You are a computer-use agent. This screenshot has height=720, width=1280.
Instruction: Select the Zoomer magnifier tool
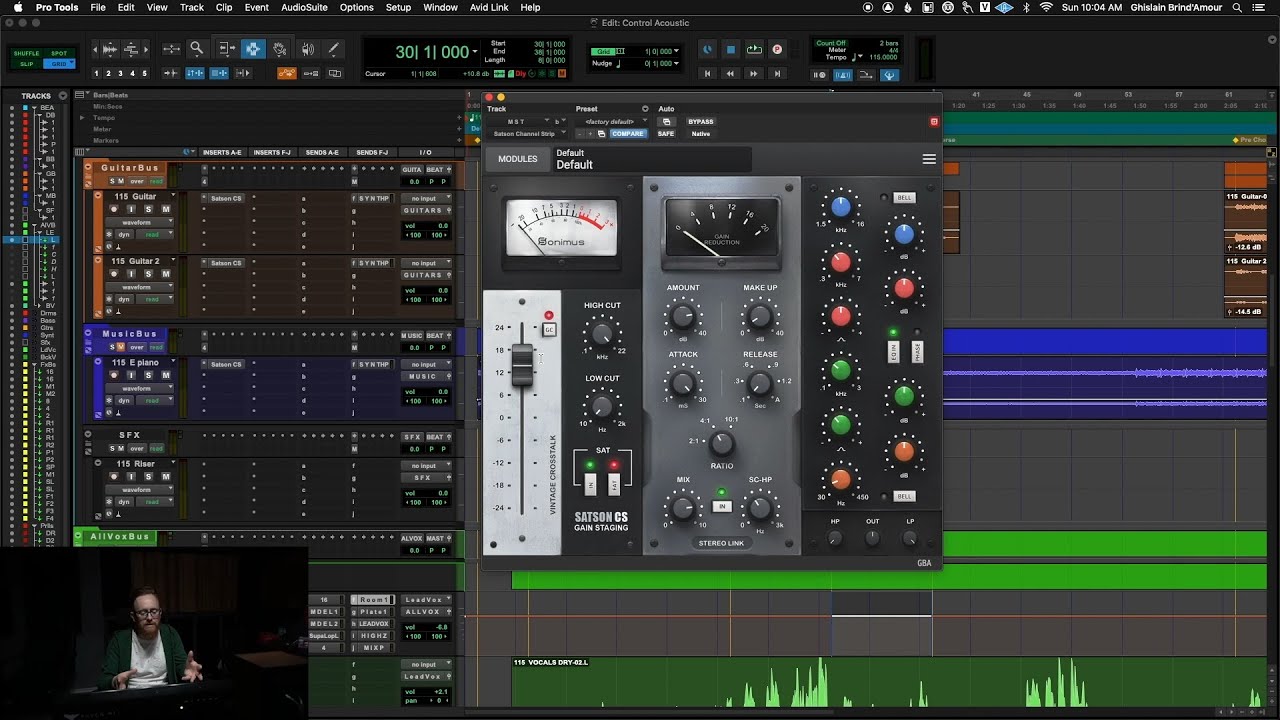pos(197,48)
